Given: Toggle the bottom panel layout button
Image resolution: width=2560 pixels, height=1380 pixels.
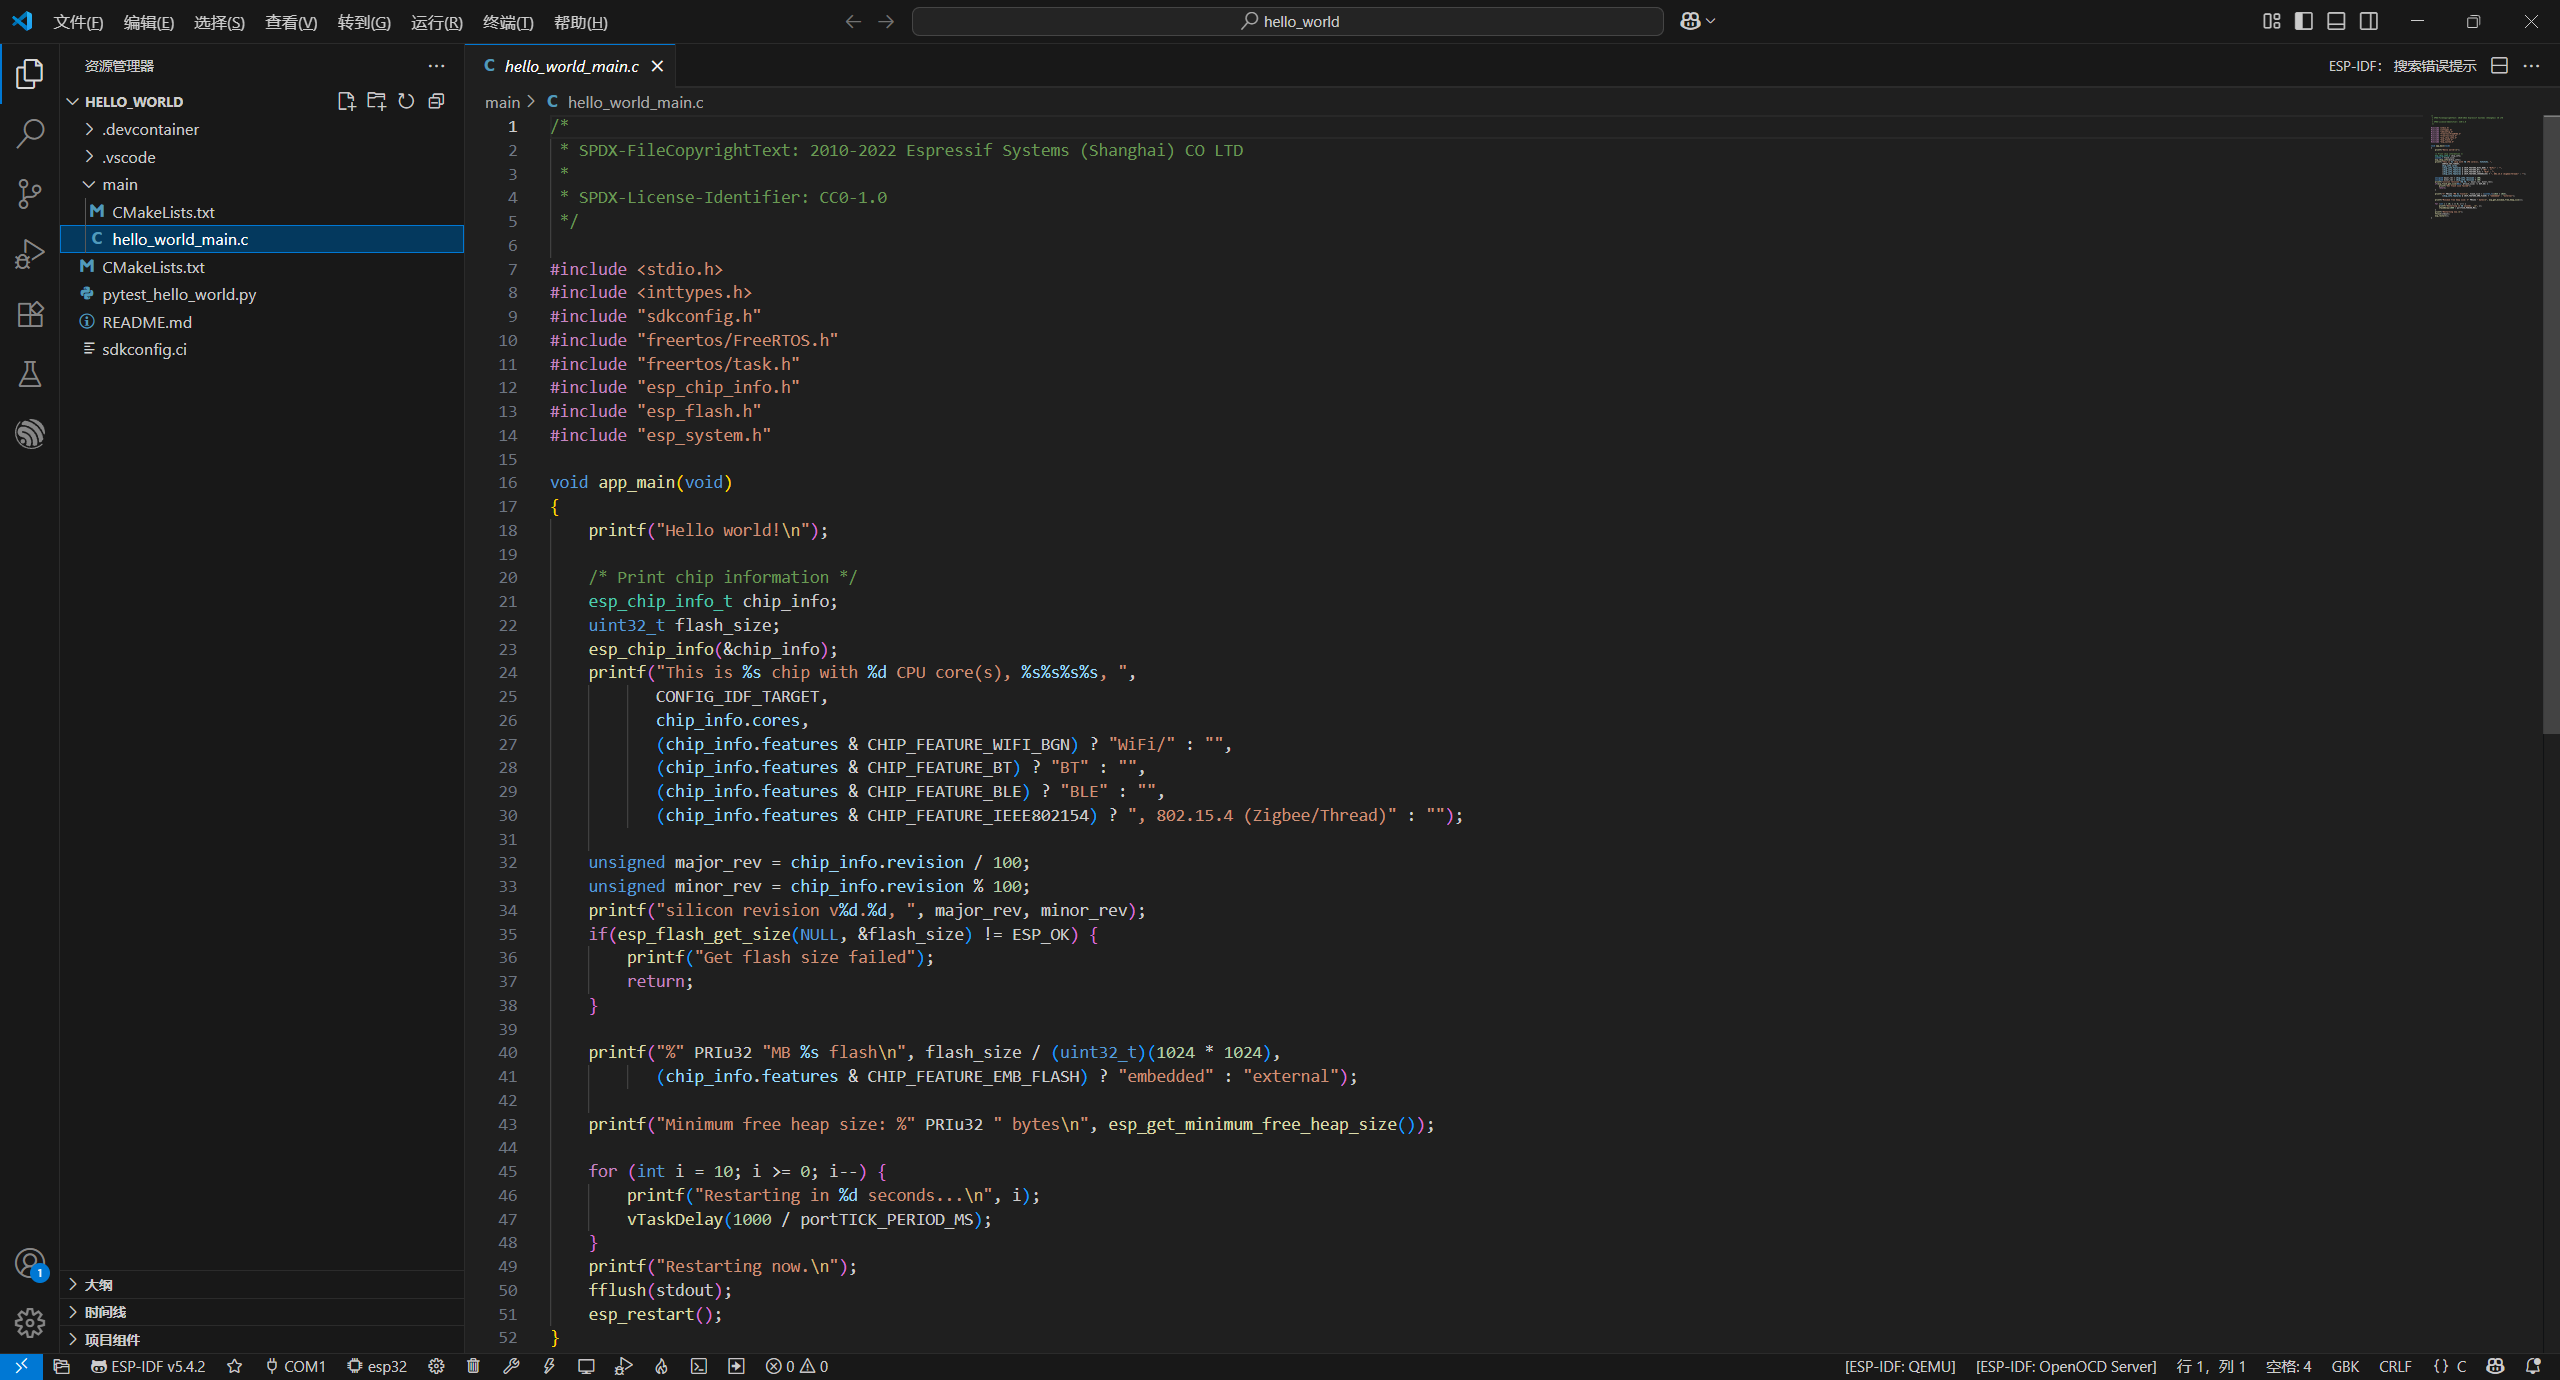Looking at the screenshot, I should [2336, 21].
